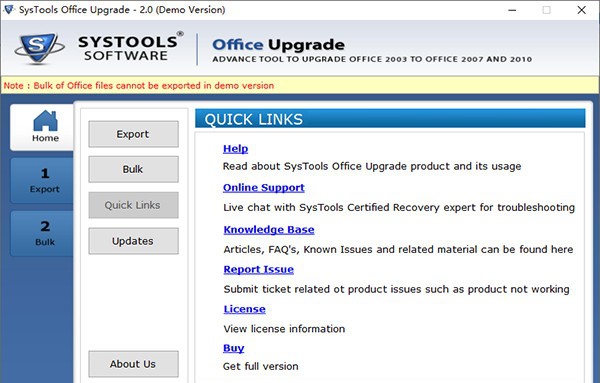Image resolution: width=600 pixels, height=383 pixels.
Task: Click the QUICK LINKS header text
Action: [x=253, y=119]
